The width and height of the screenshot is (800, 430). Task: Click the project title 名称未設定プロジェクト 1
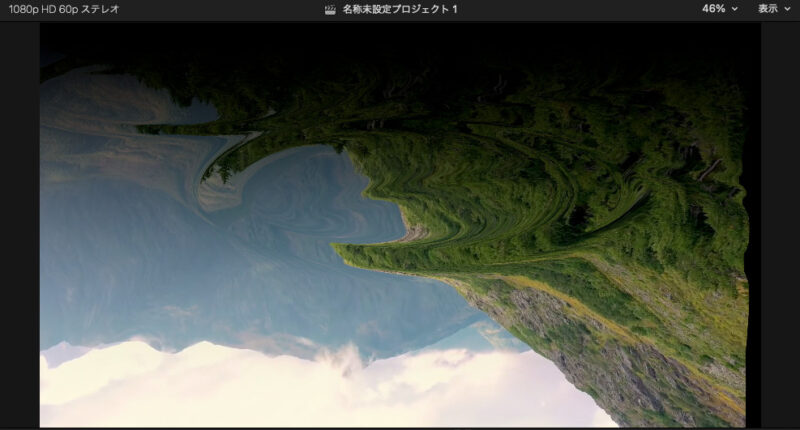(x=400, y=10)
